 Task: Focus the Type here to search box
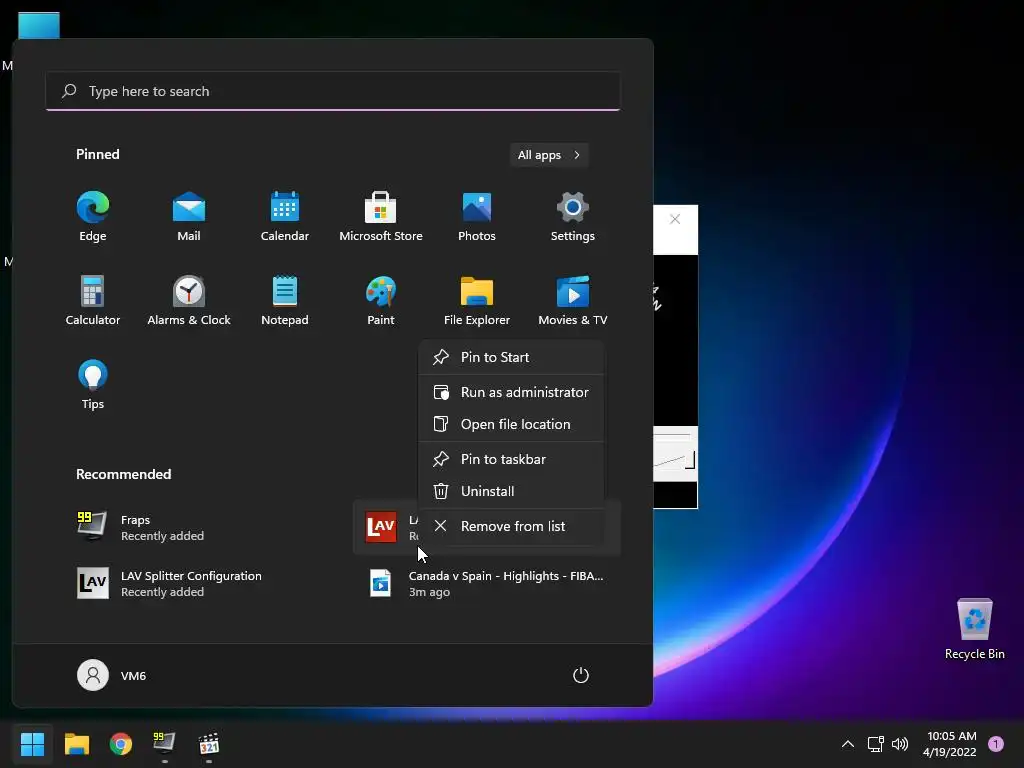(x=333, y=91)
